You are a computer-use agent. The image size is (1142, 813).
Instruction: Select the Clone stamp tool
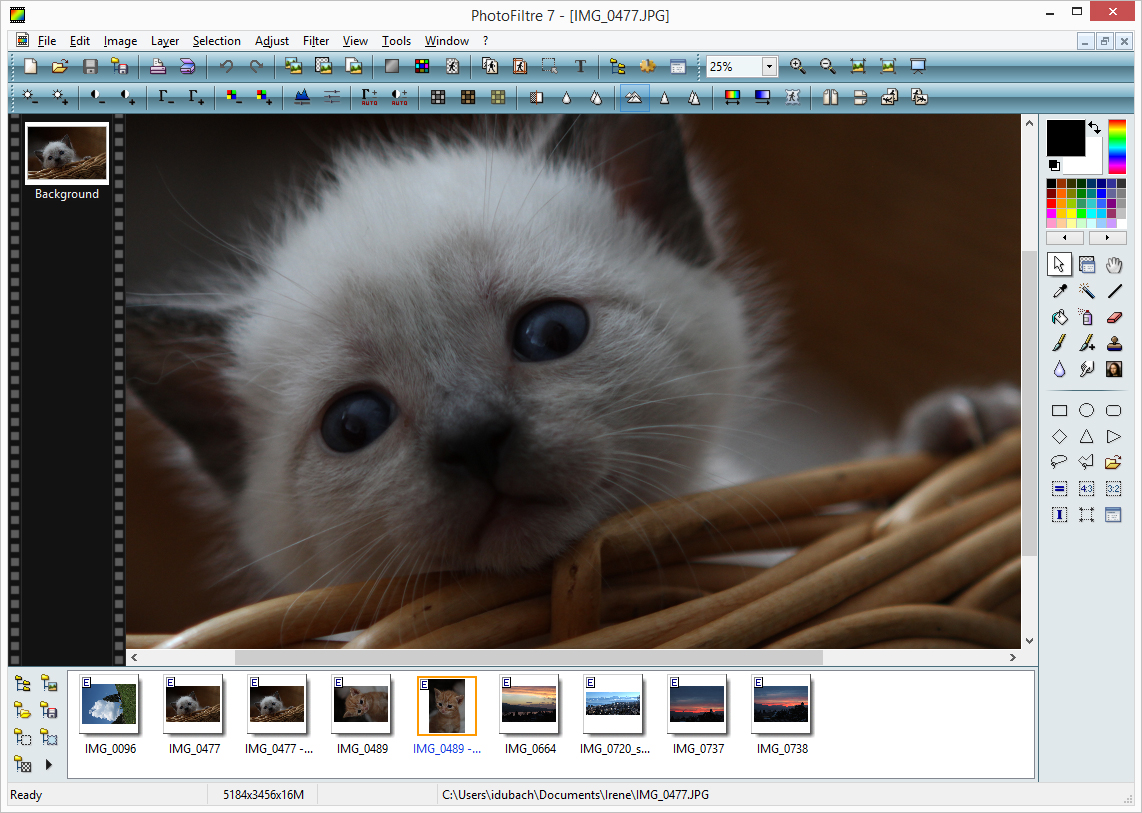coord(1114,343)
